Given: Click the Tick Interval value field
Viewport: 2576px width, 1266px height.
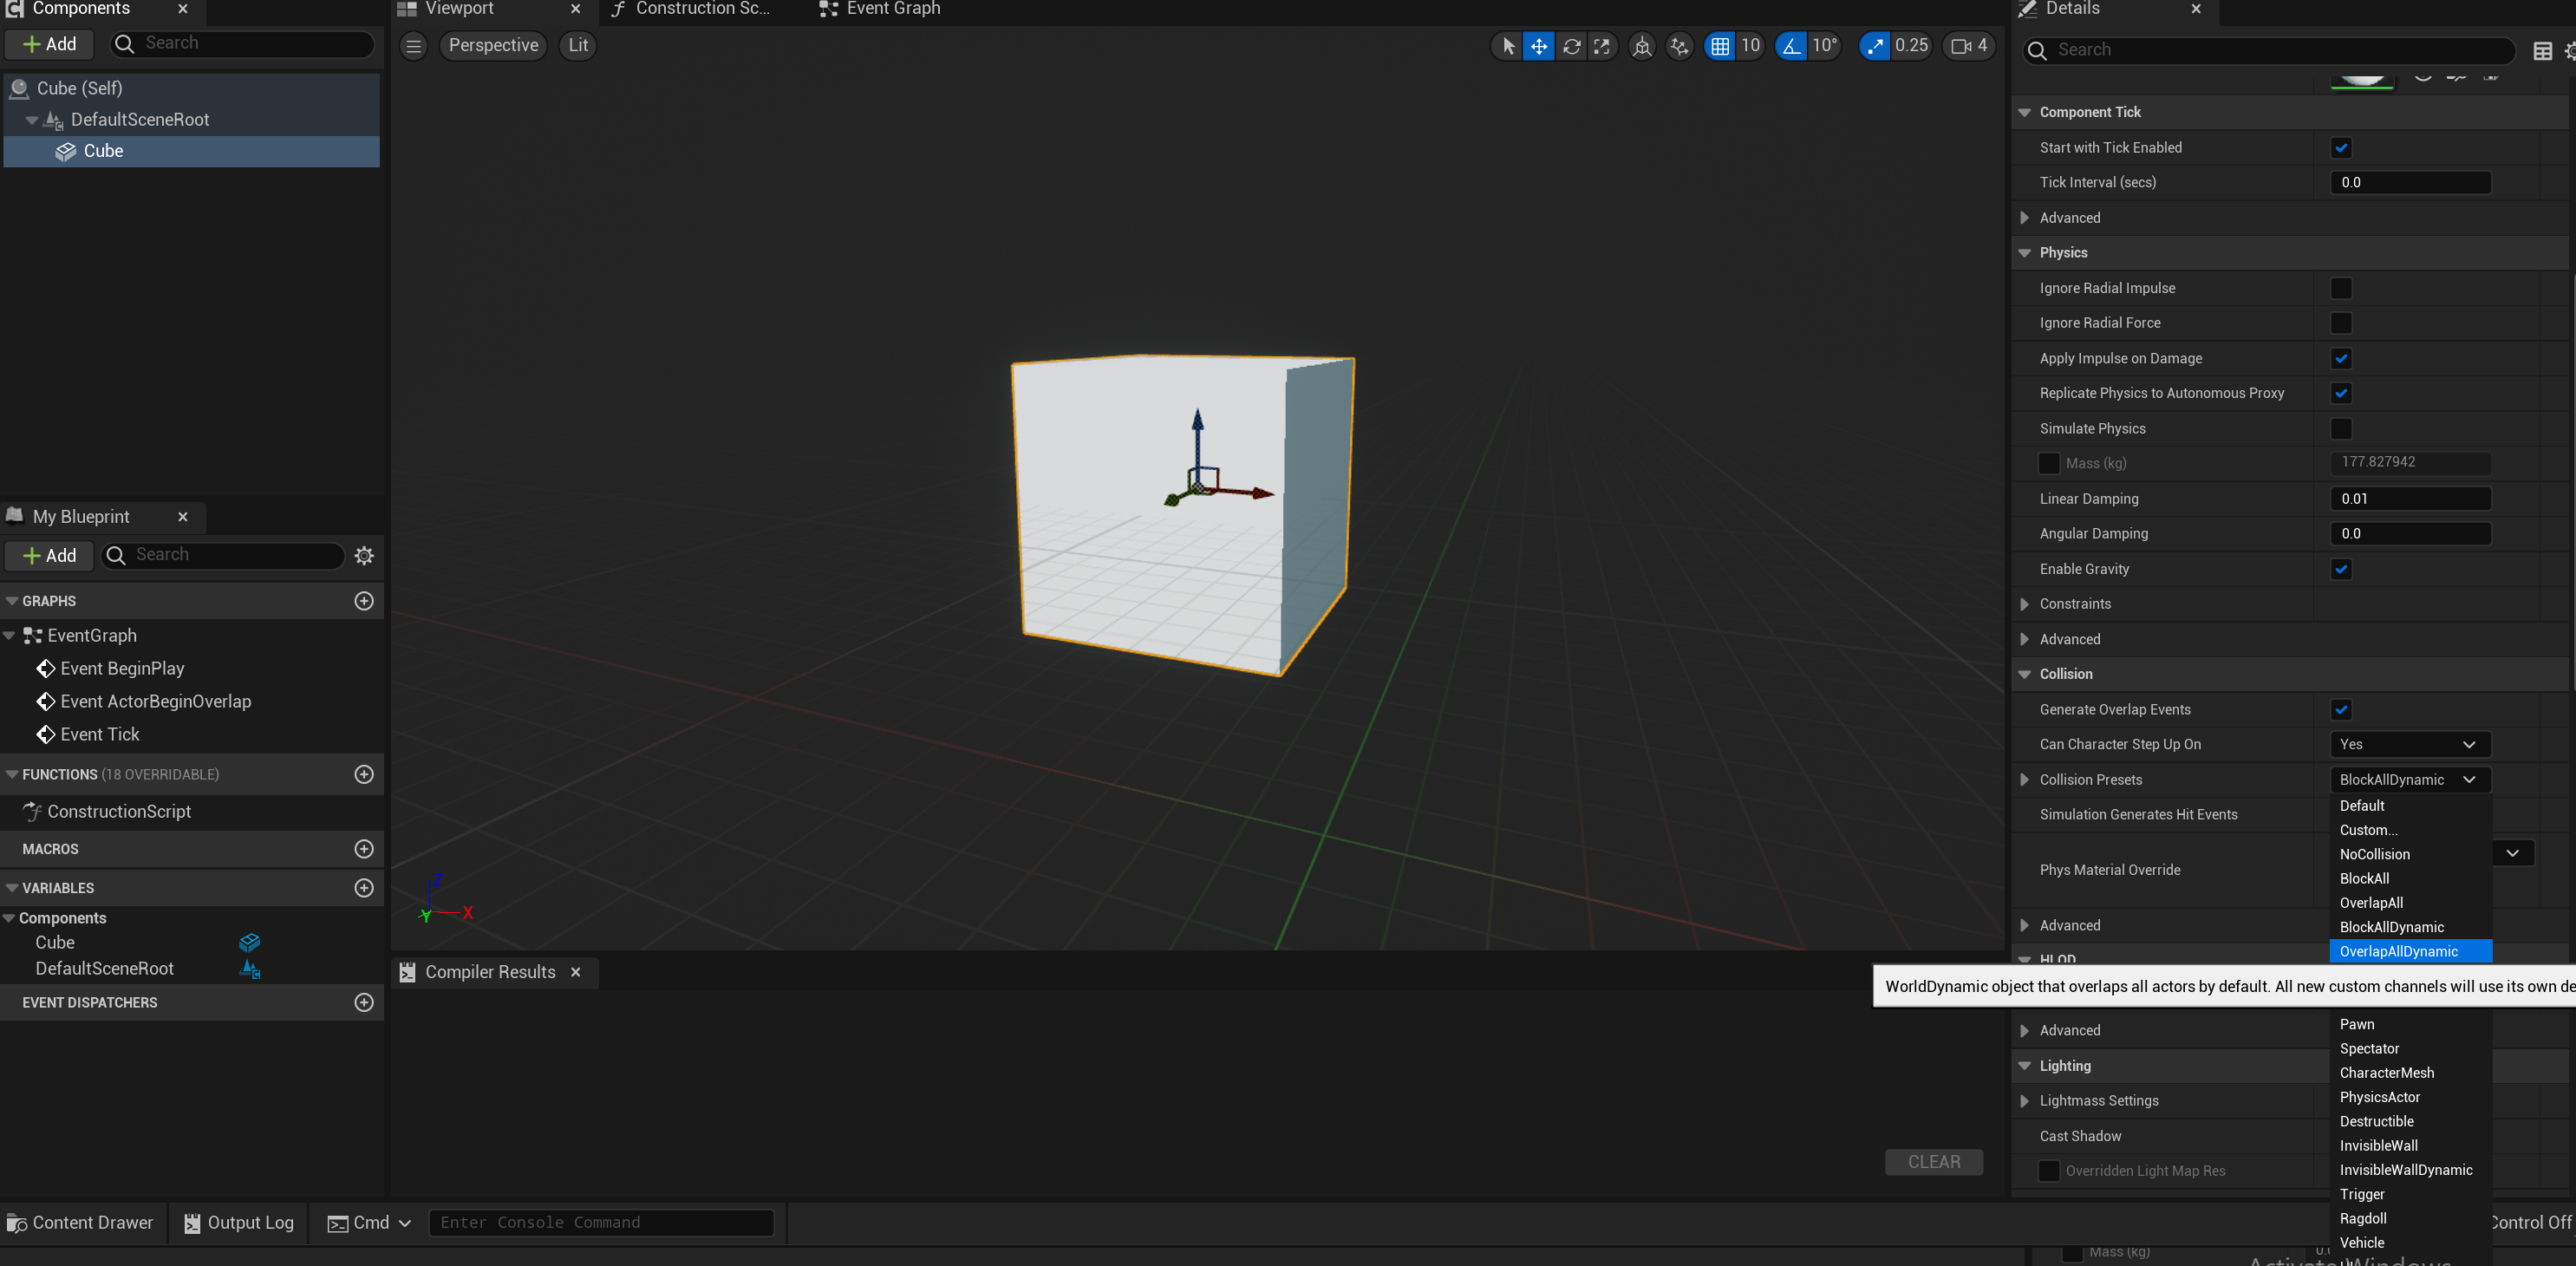Looking at the screenshot, I should click(2410, 183).
